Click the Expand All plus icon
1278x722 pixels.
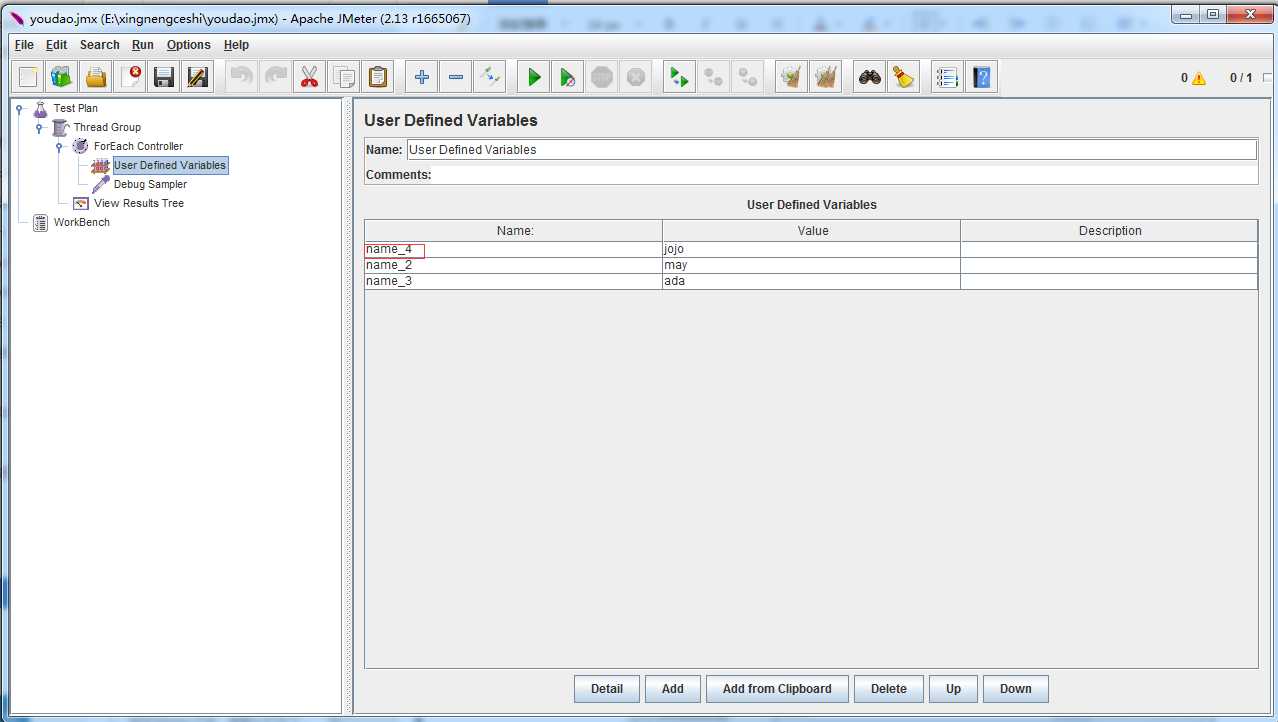(x=422, y=77)
